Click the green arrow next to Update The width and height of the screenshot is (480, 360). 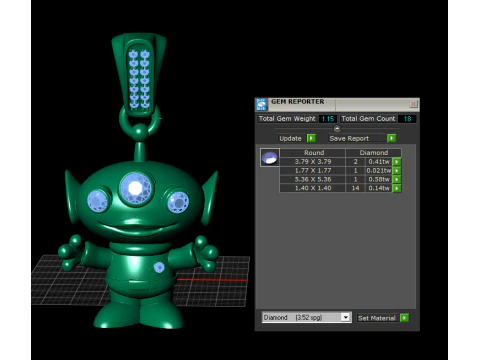point(311,138)
